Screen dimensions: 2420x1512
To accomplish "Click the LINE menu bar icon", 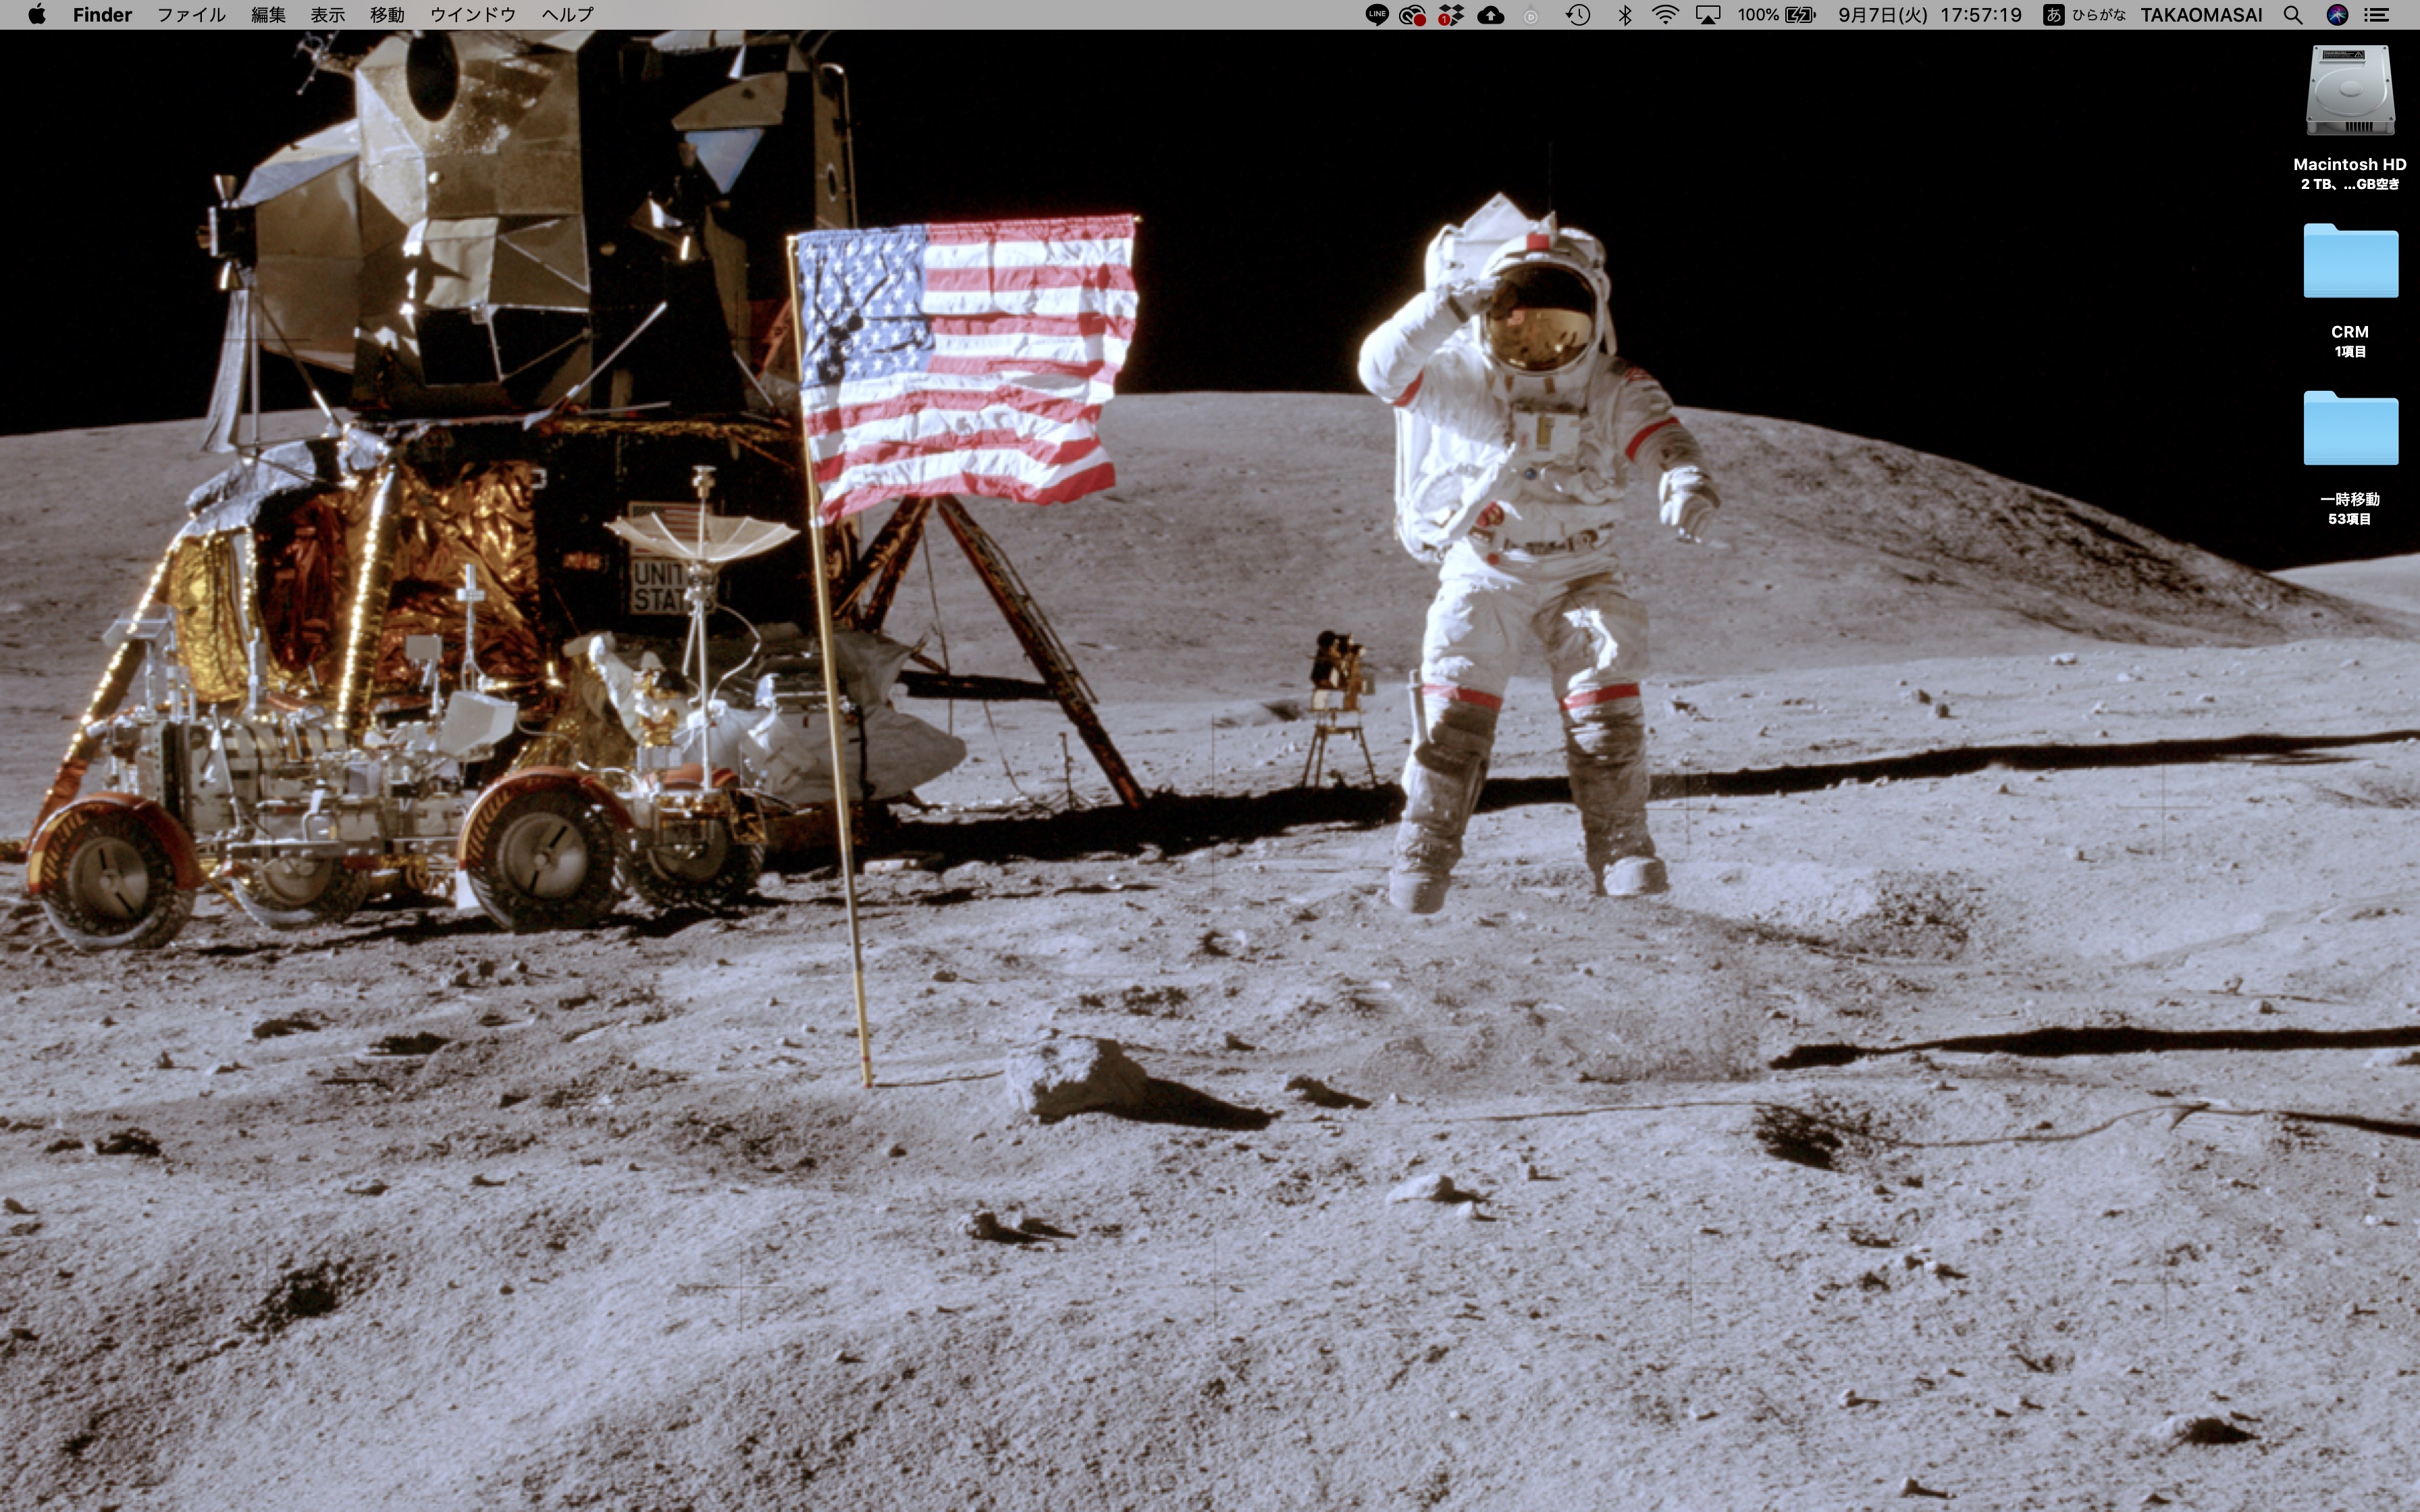I will 1377,14.
